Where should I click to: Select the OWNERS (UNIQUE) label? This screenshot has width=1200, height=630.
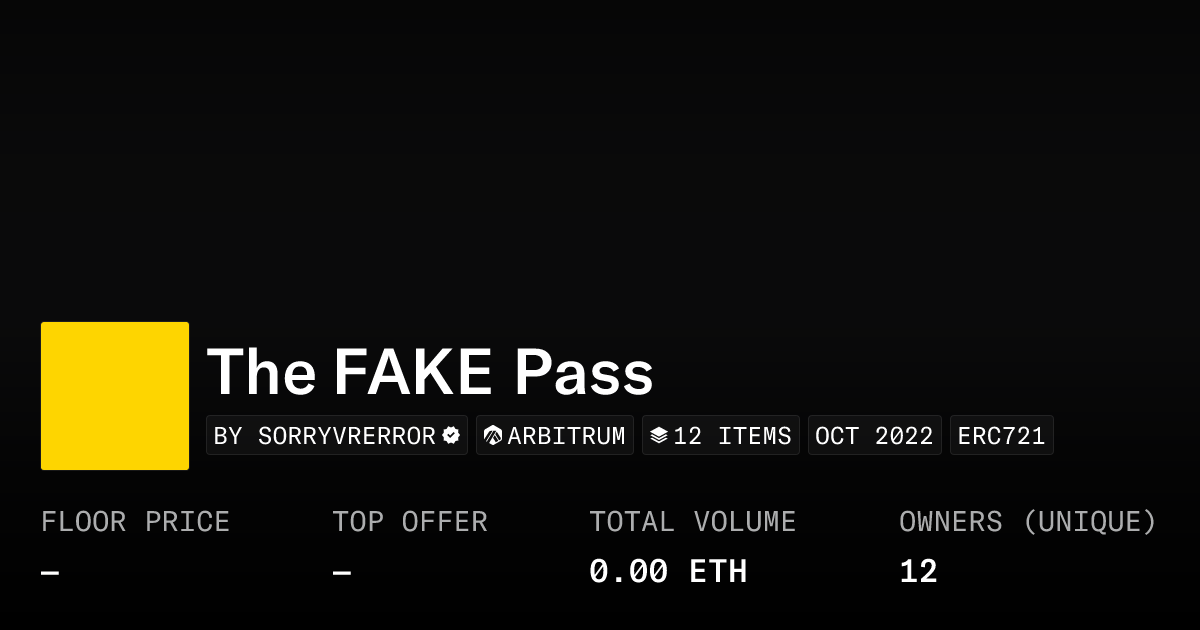[x=1027, y=522]
